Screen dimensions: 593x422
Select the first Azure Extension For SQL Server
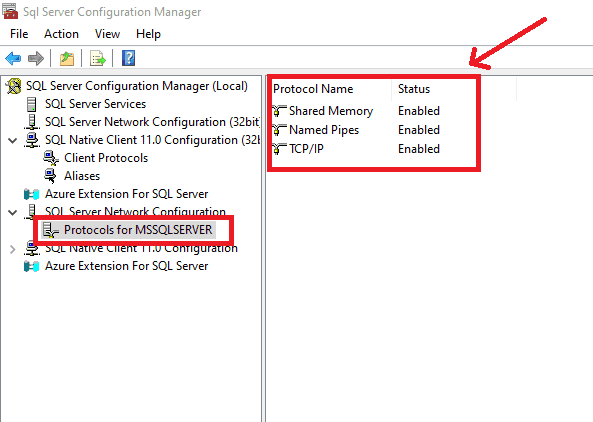[x=127, y=194]
